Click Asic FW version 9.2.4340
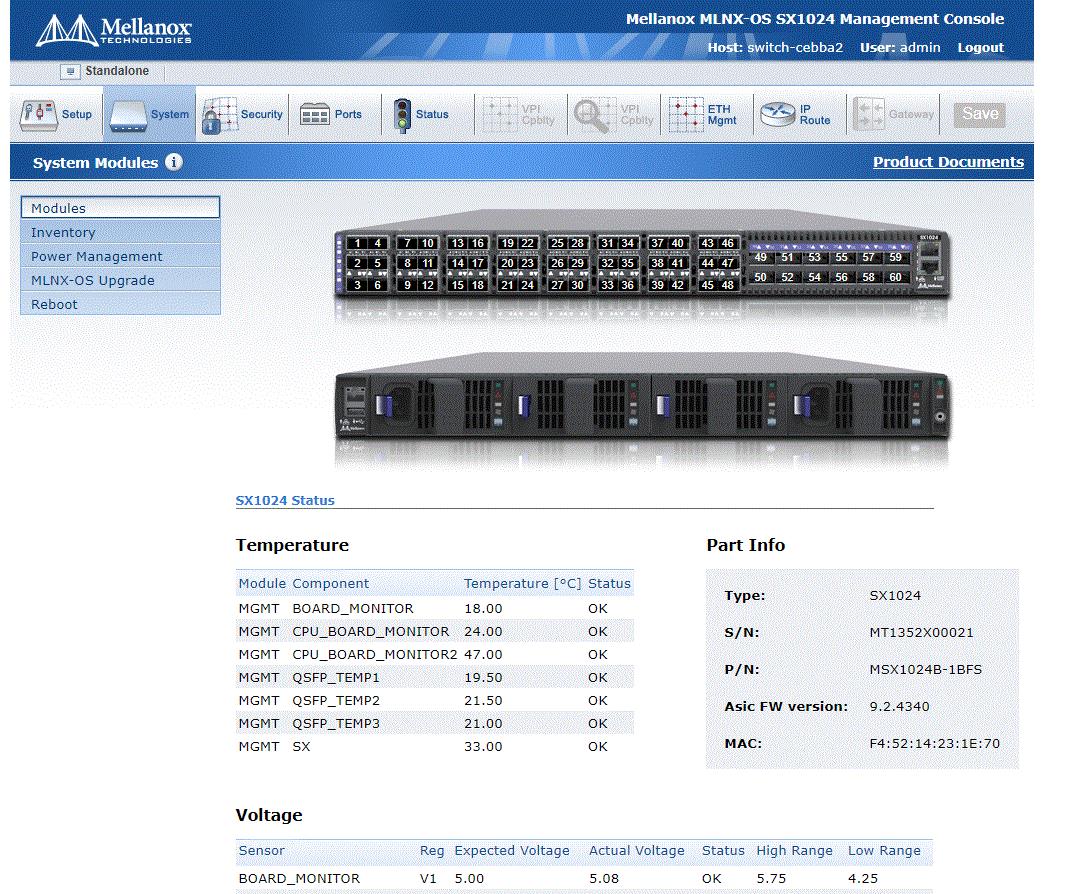 pyautogui.click(x=899, y=706)
